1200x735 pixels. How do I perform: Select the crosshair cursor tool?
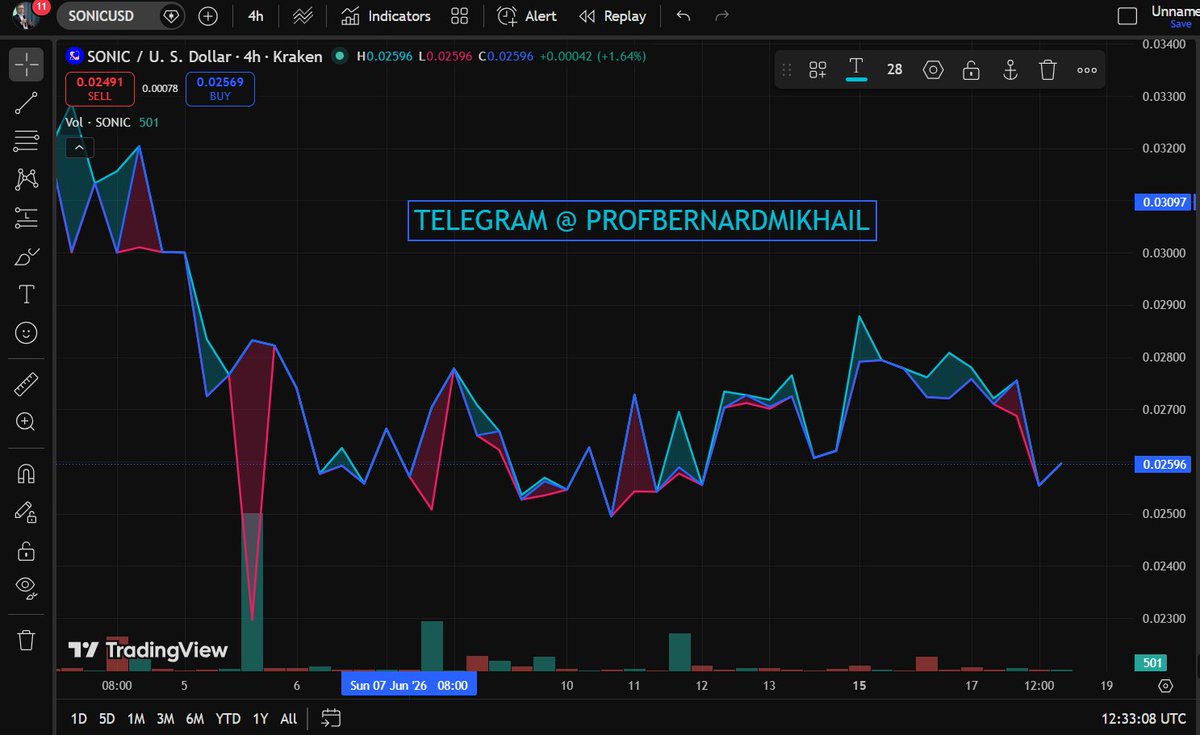(x=26, y=65)
